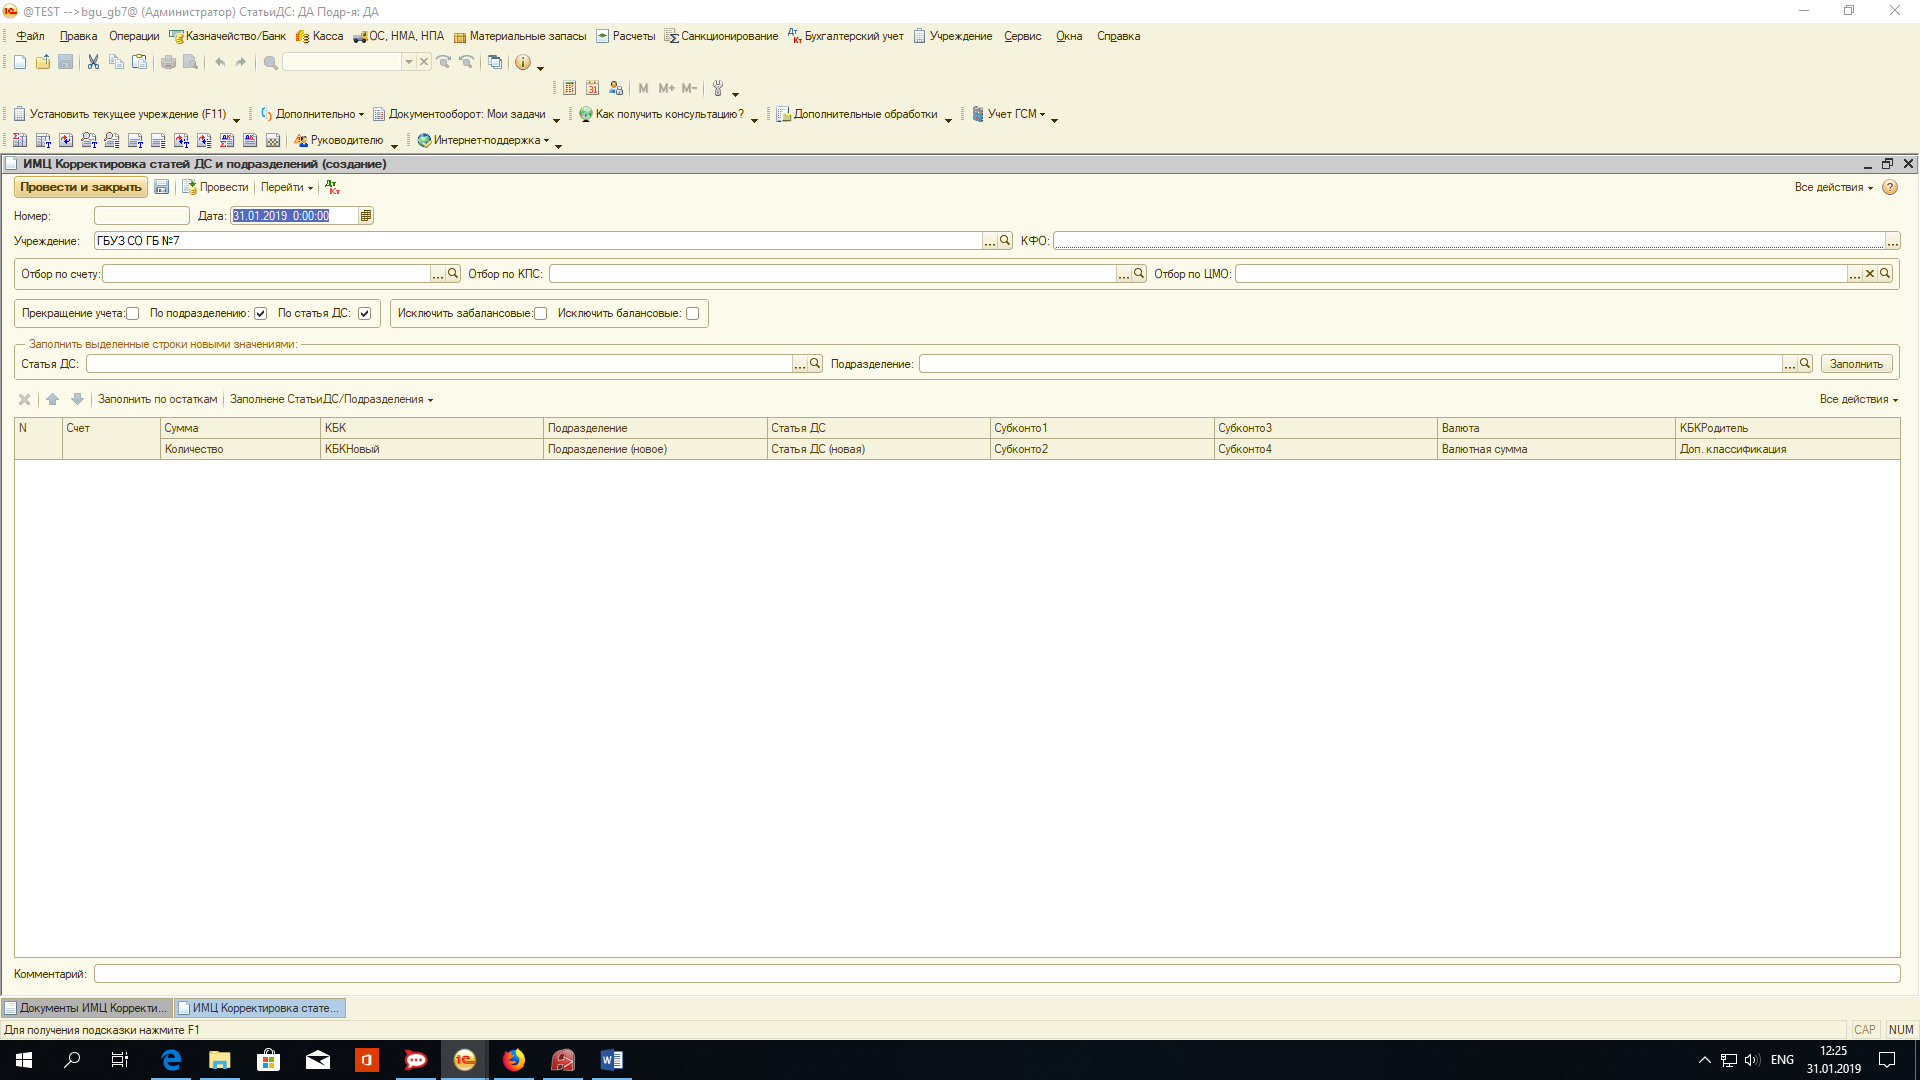1920x1080 pixels.
Task: Click the help question mark icon
Action: [x=1889, y=187]
